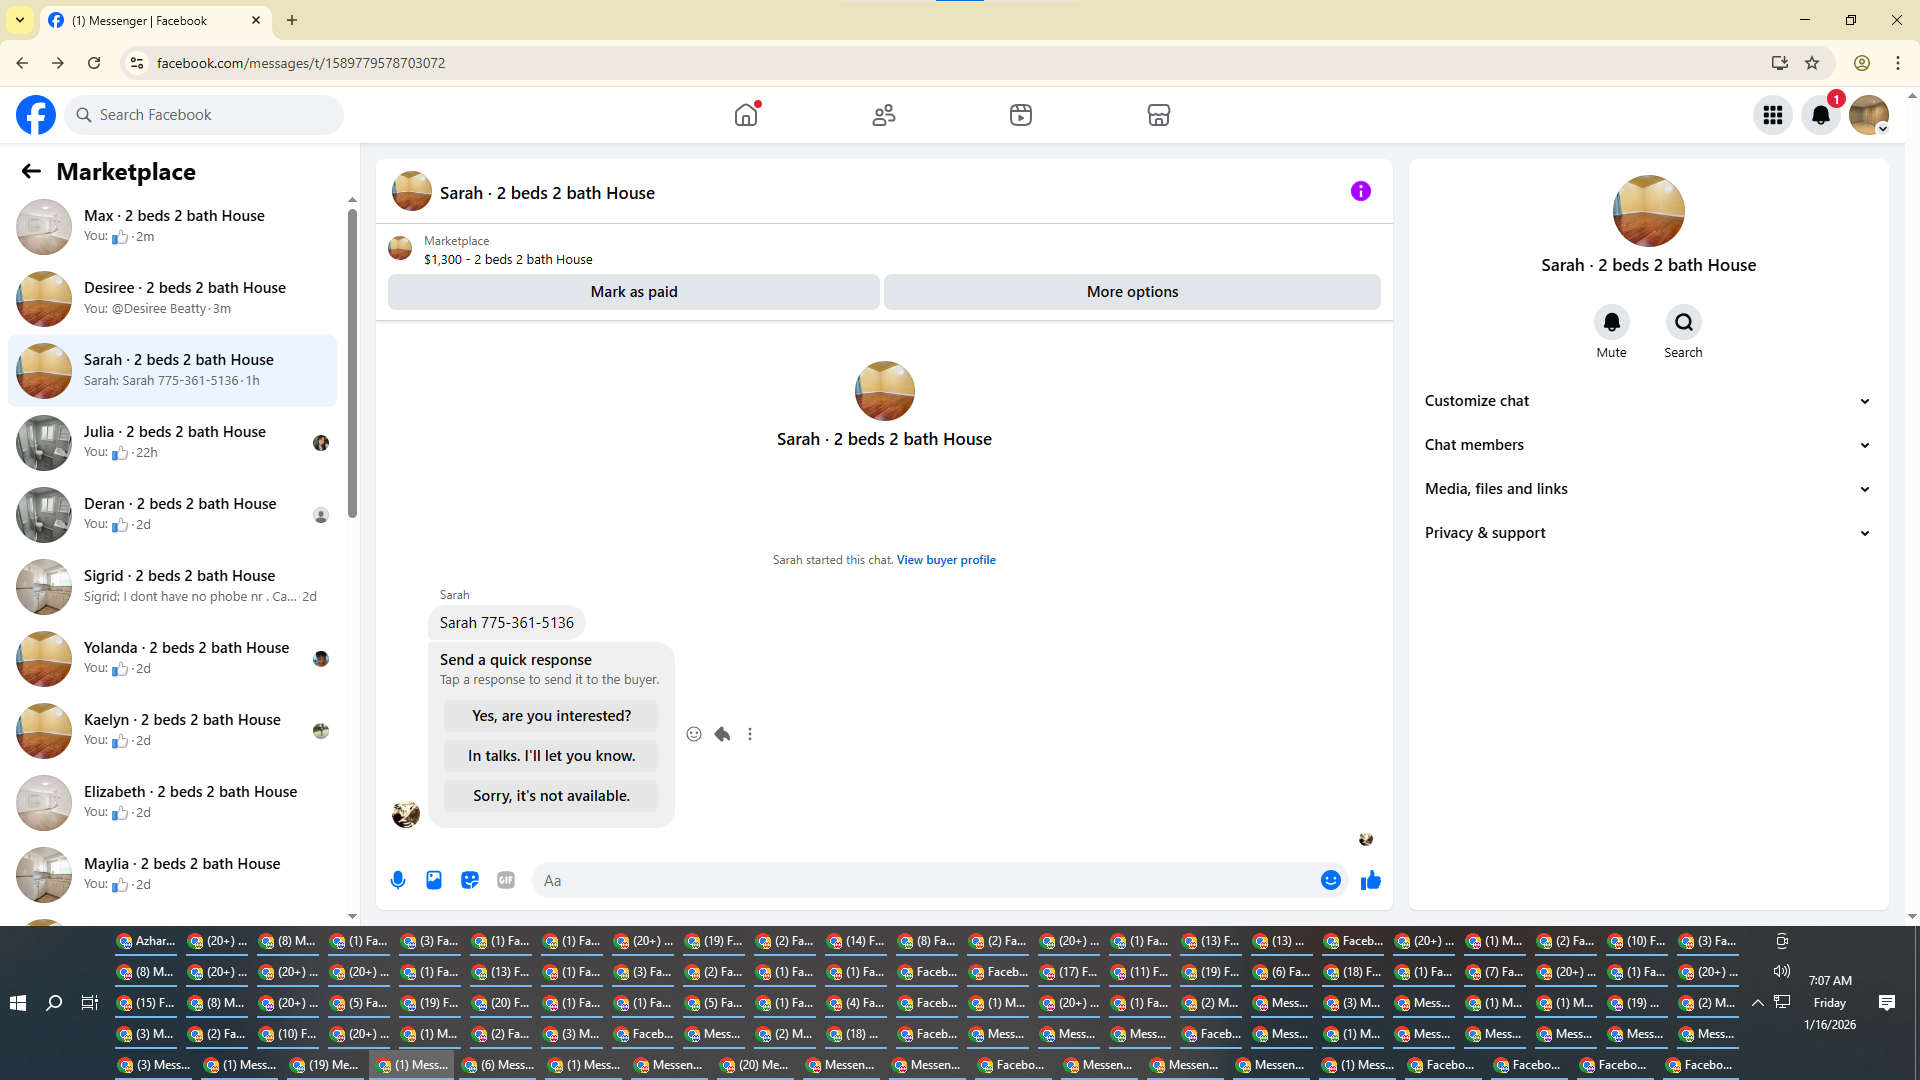Viewport: 1920px width, 1080px height.
Task: Open the GIF picker icon
Action: [506, 880]
